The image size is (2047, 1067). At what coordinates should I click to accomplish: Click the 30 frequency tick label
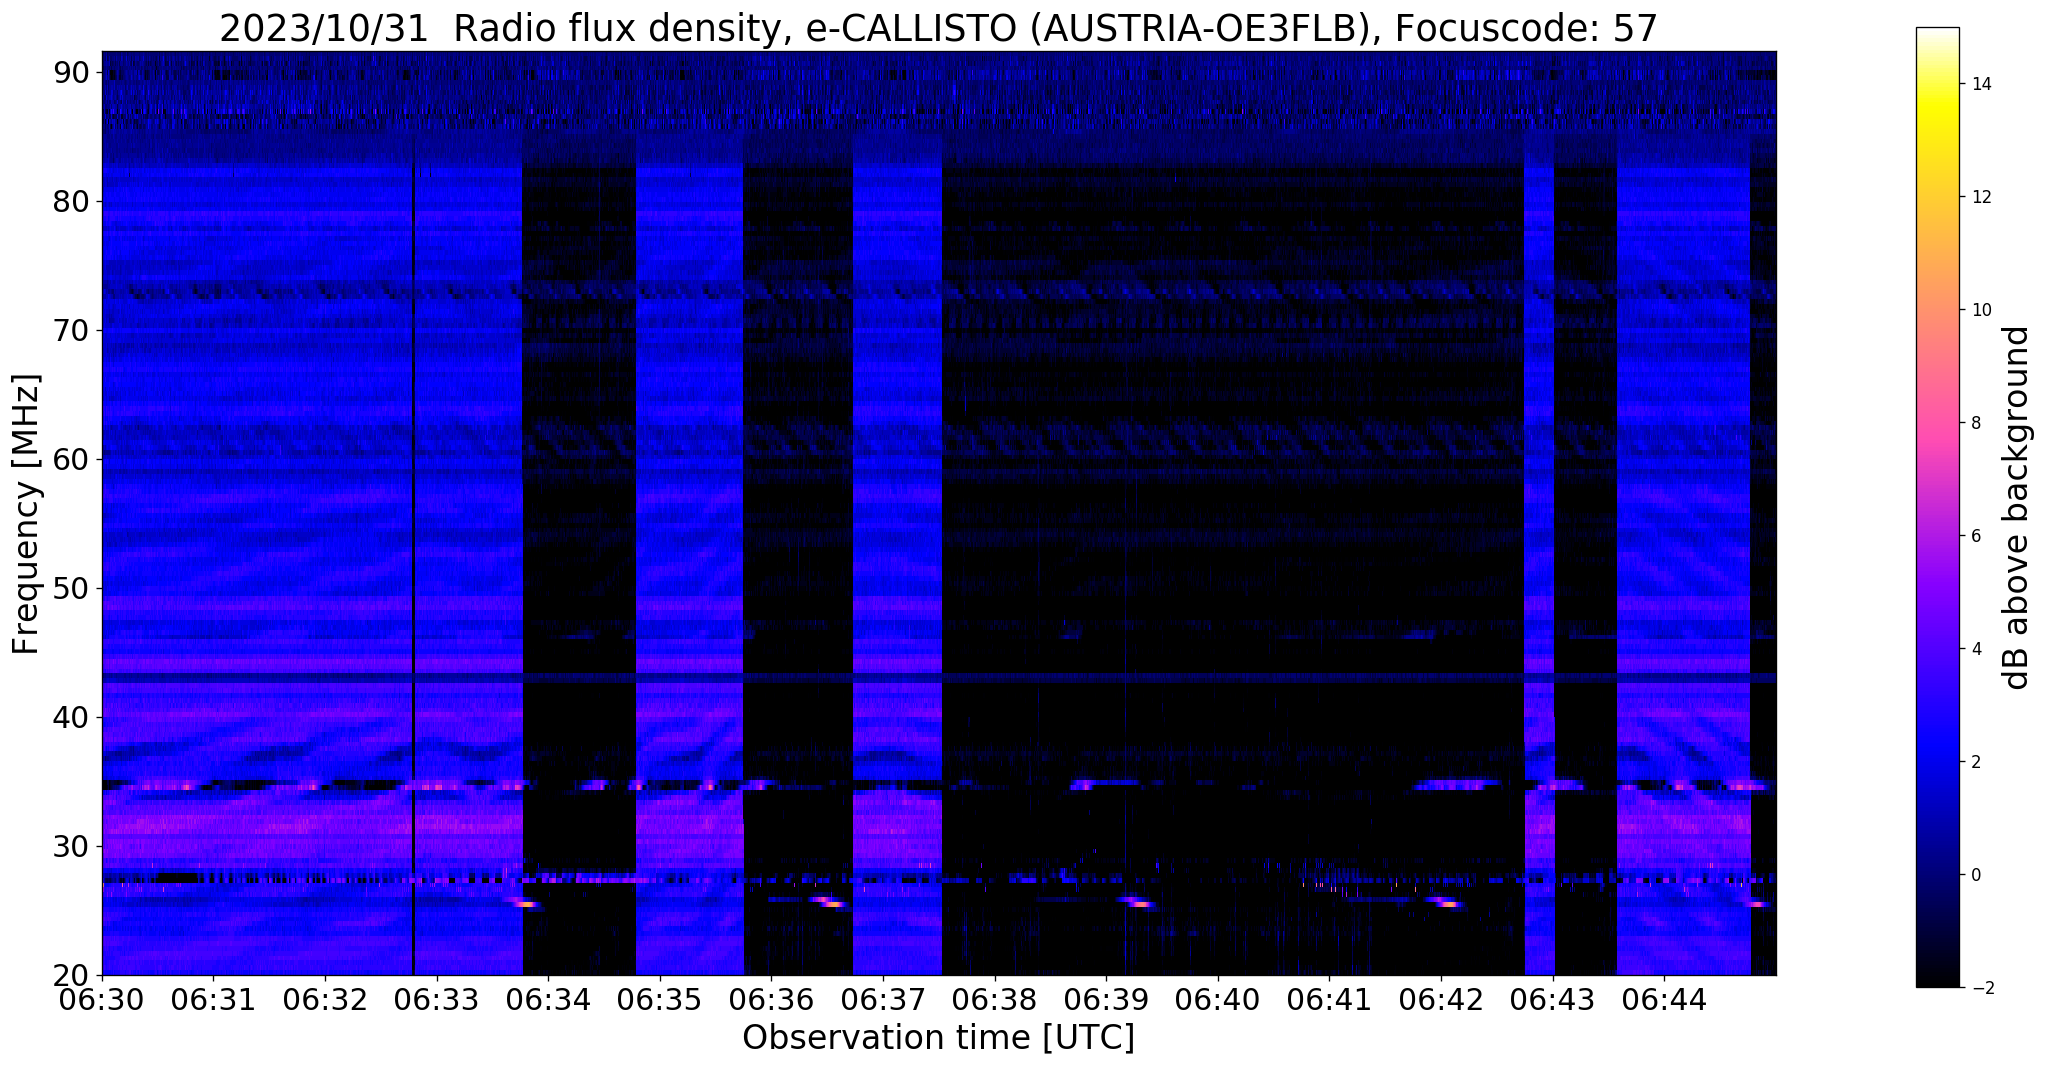(70, 846)
